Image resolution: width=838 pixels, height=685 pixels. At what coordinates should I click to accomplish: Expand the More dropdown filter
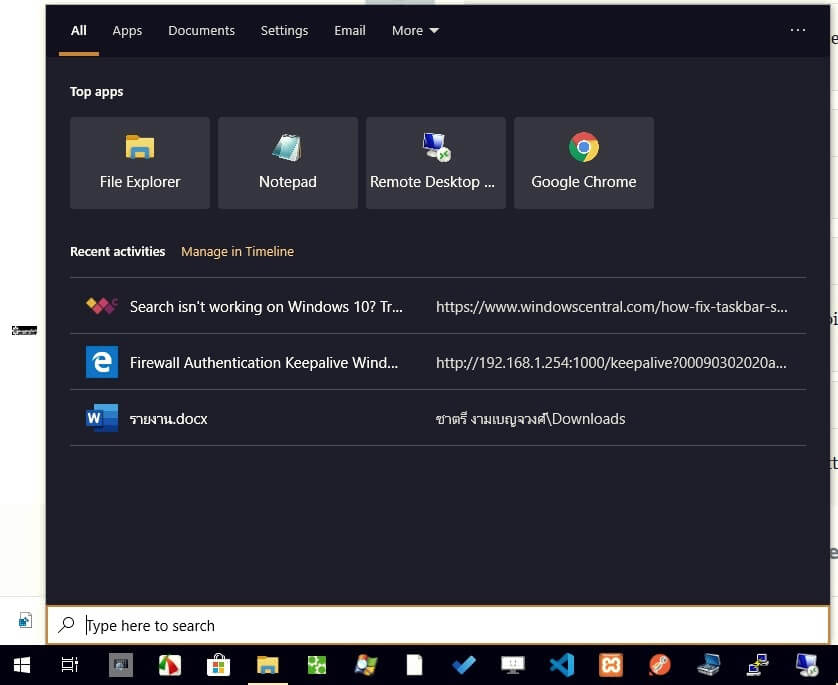[x=415, y=30]
